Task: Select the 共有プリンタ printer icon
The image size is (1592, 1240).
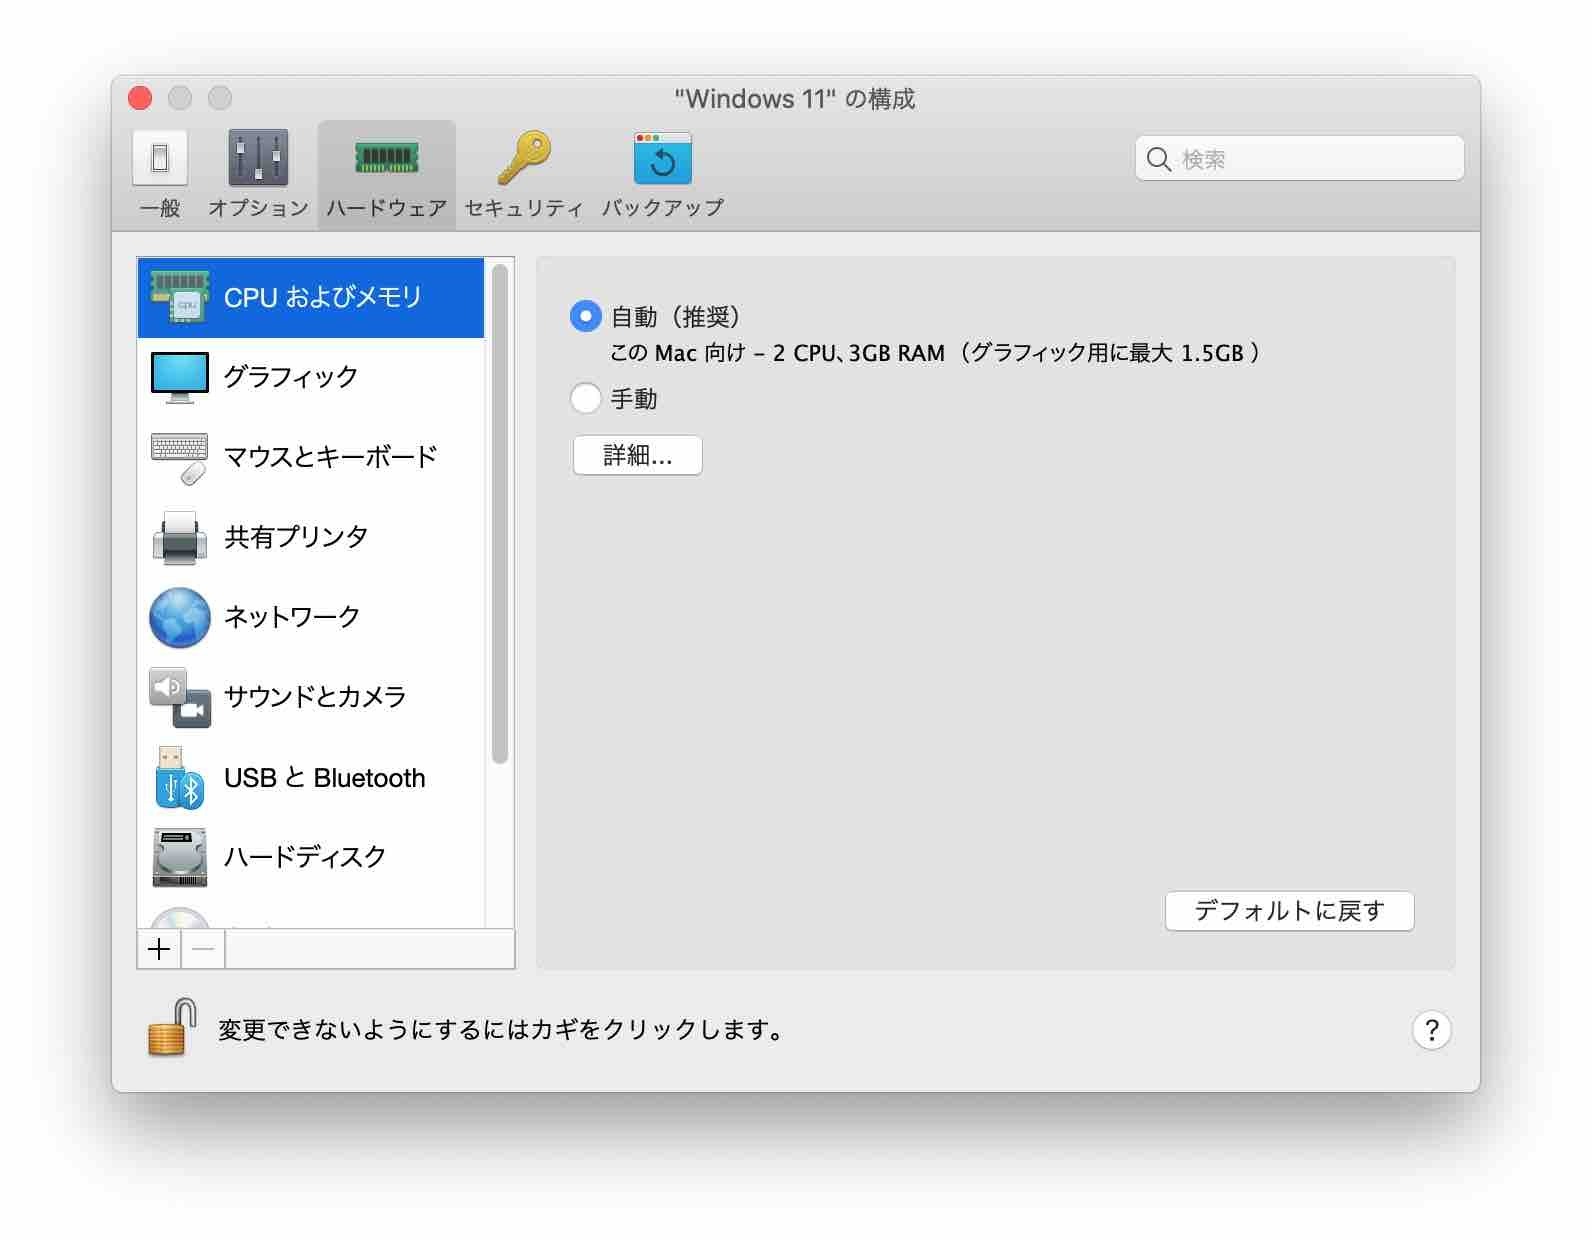Action: coord(180,537)
